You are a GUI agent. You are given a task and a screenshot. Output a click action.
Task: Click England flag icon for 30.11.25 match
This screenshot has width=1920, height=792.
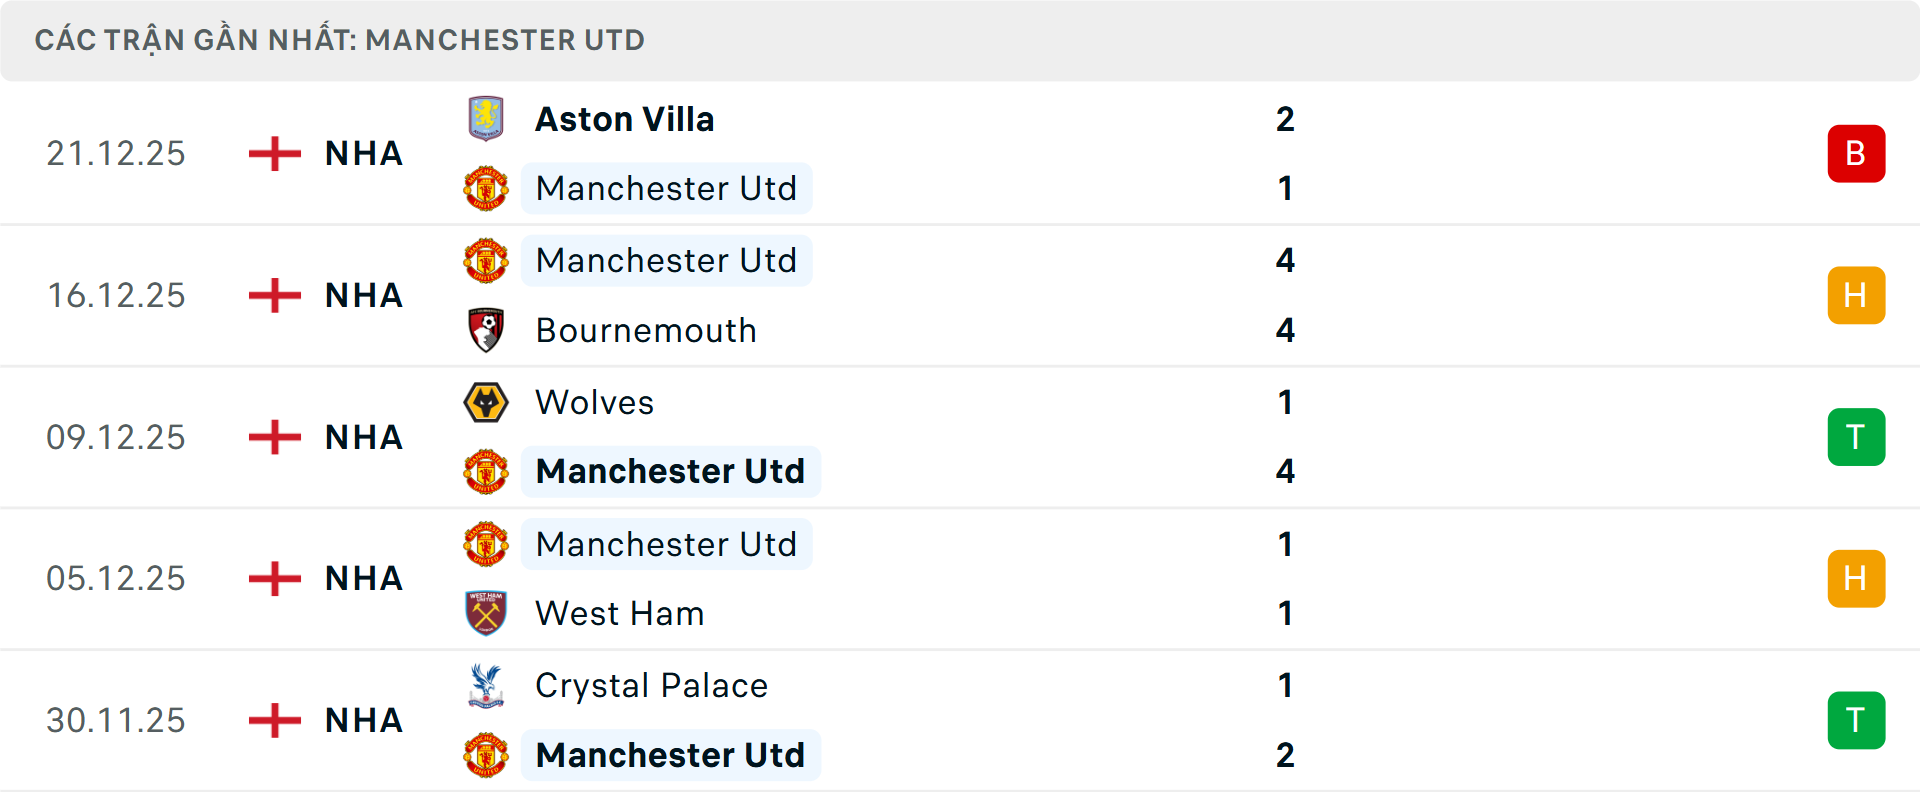tap(275, 720)
